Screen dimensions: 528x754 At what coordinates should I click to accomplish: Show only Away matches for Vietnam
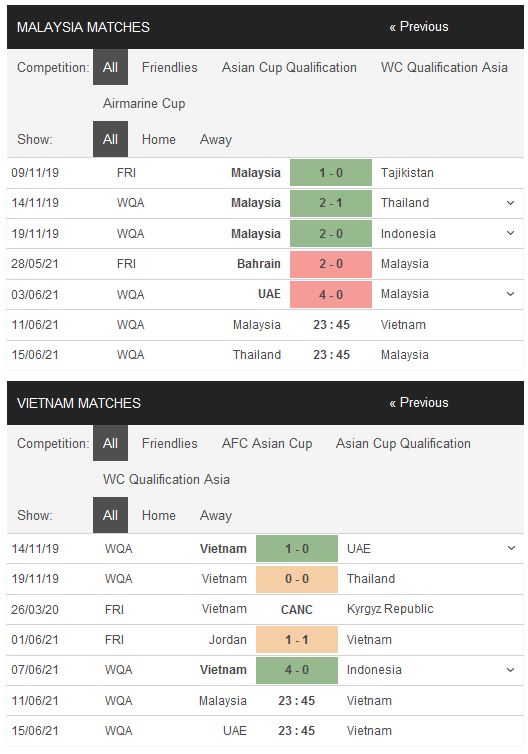pyautogui.click(x=216, y=515)
